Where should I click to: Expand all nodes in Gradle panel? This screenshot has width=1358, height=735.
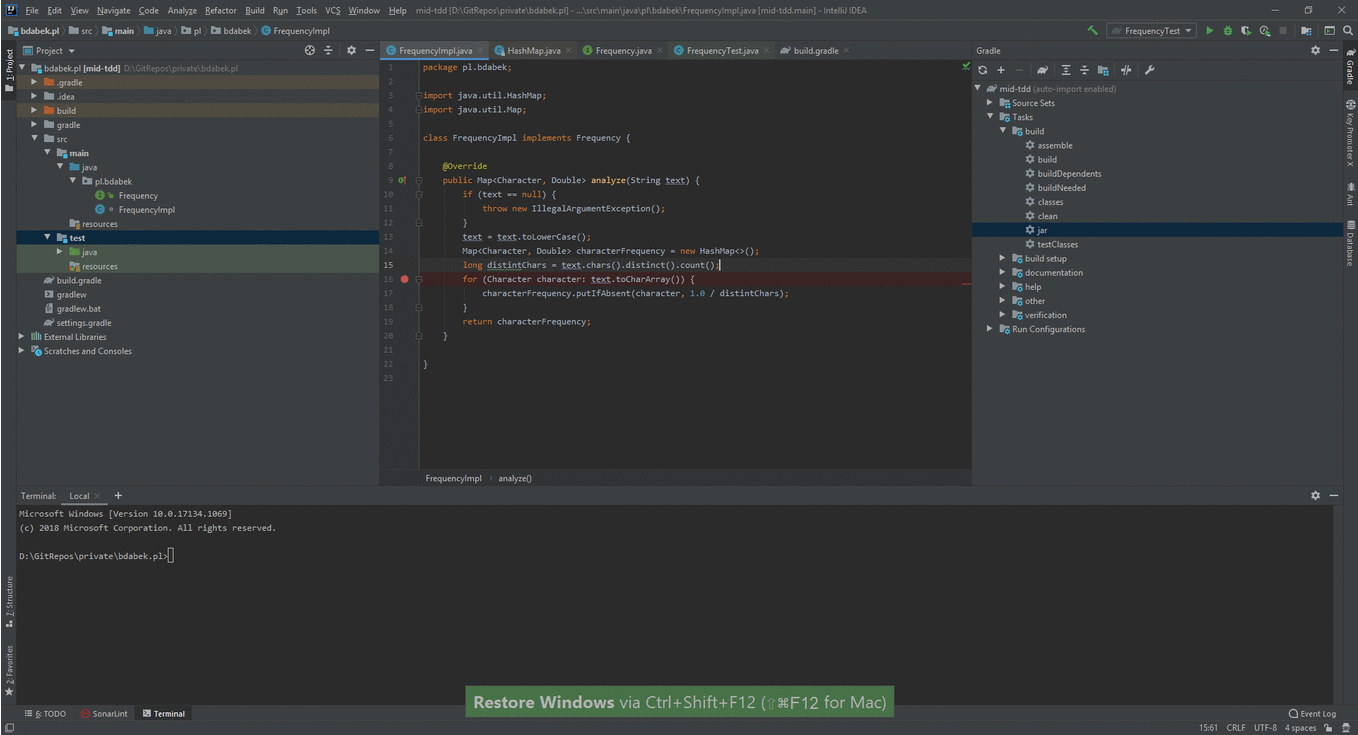click(1066, 70)
